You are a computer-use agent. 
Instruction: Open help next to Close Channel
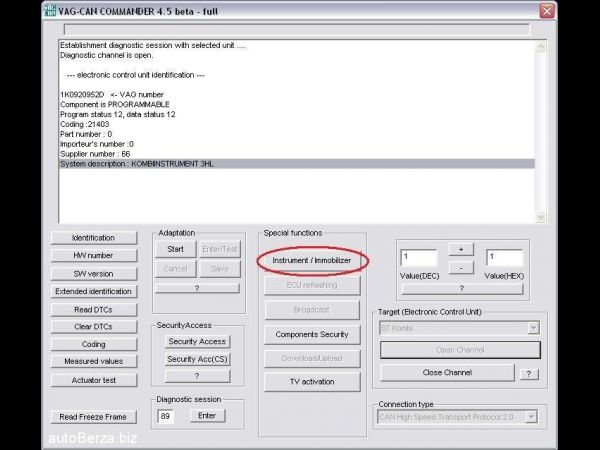(529, 374)
